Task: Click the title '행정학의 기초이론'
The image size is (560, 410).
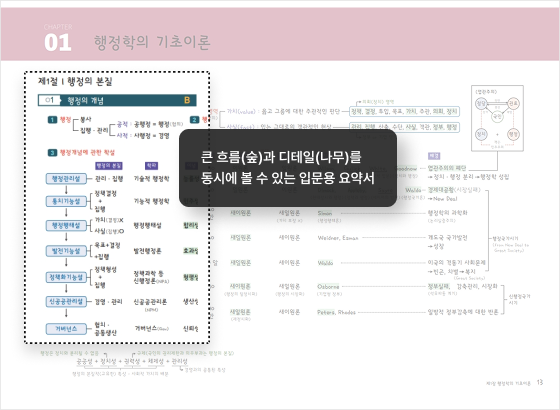Action: pos(152,42)
